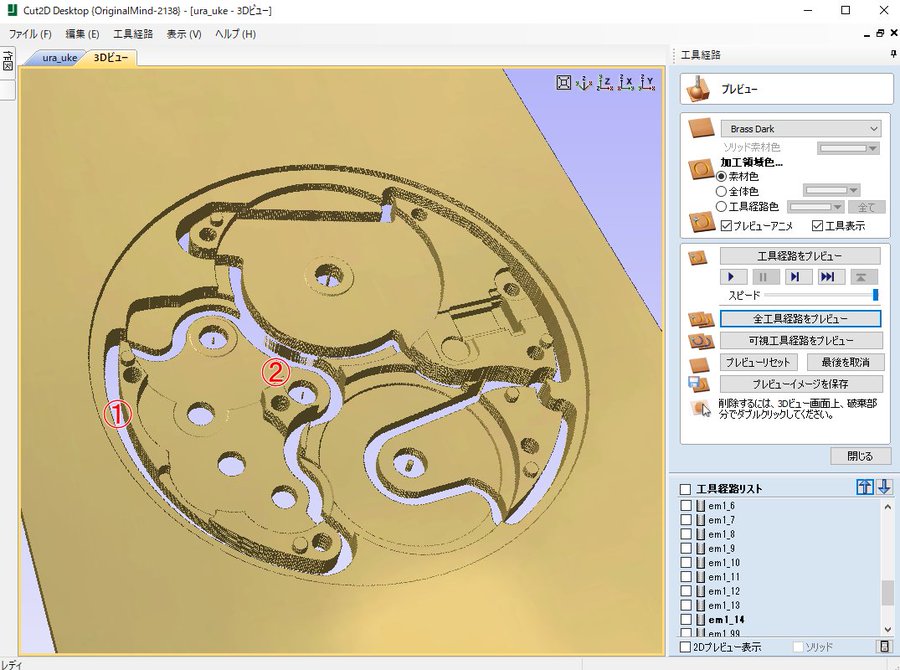Click the play preview animation button
900x670 pixels.
(x=733, y=276)
